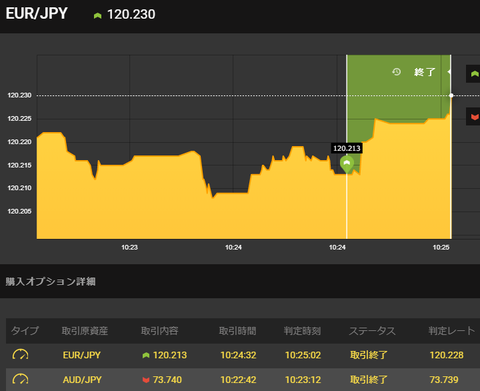Viewport: 480px width, 391px height.
Task: Click the green arrow next to 120.230 header
Action: pyautogui.click(x=97, y=15)
